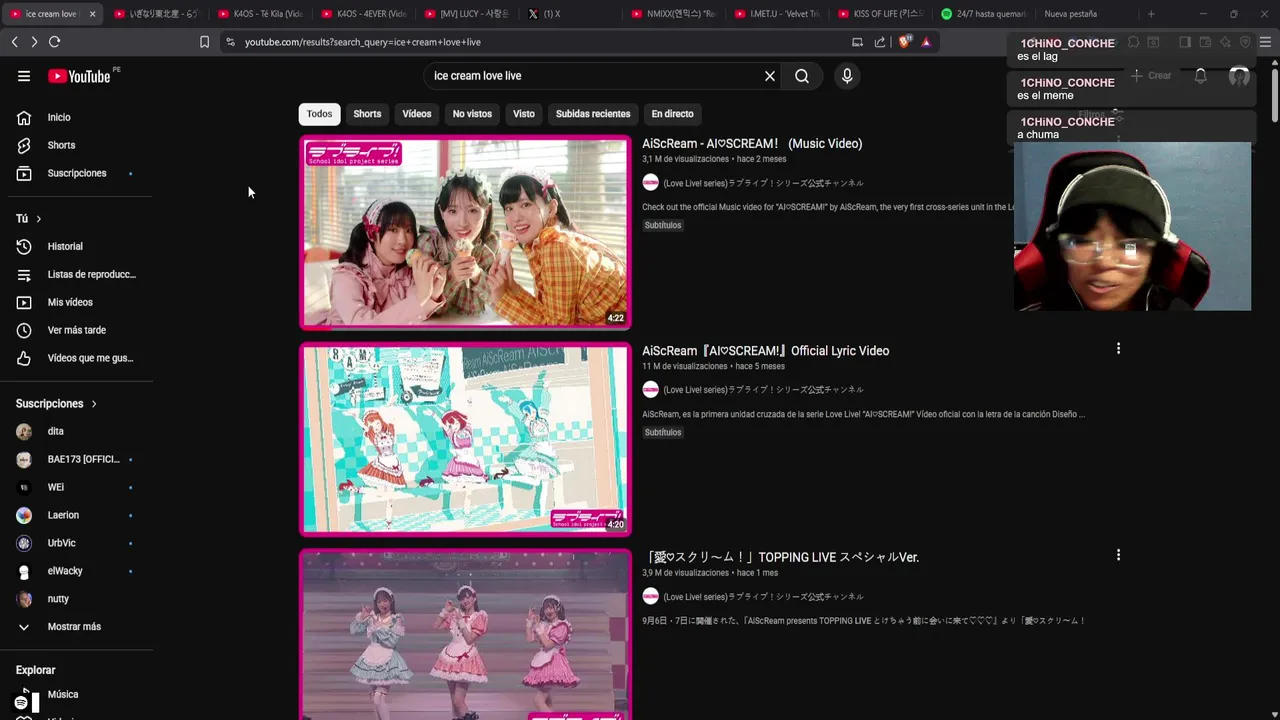Open Ver más tarde in the sidebar

(x=76, y=331)
